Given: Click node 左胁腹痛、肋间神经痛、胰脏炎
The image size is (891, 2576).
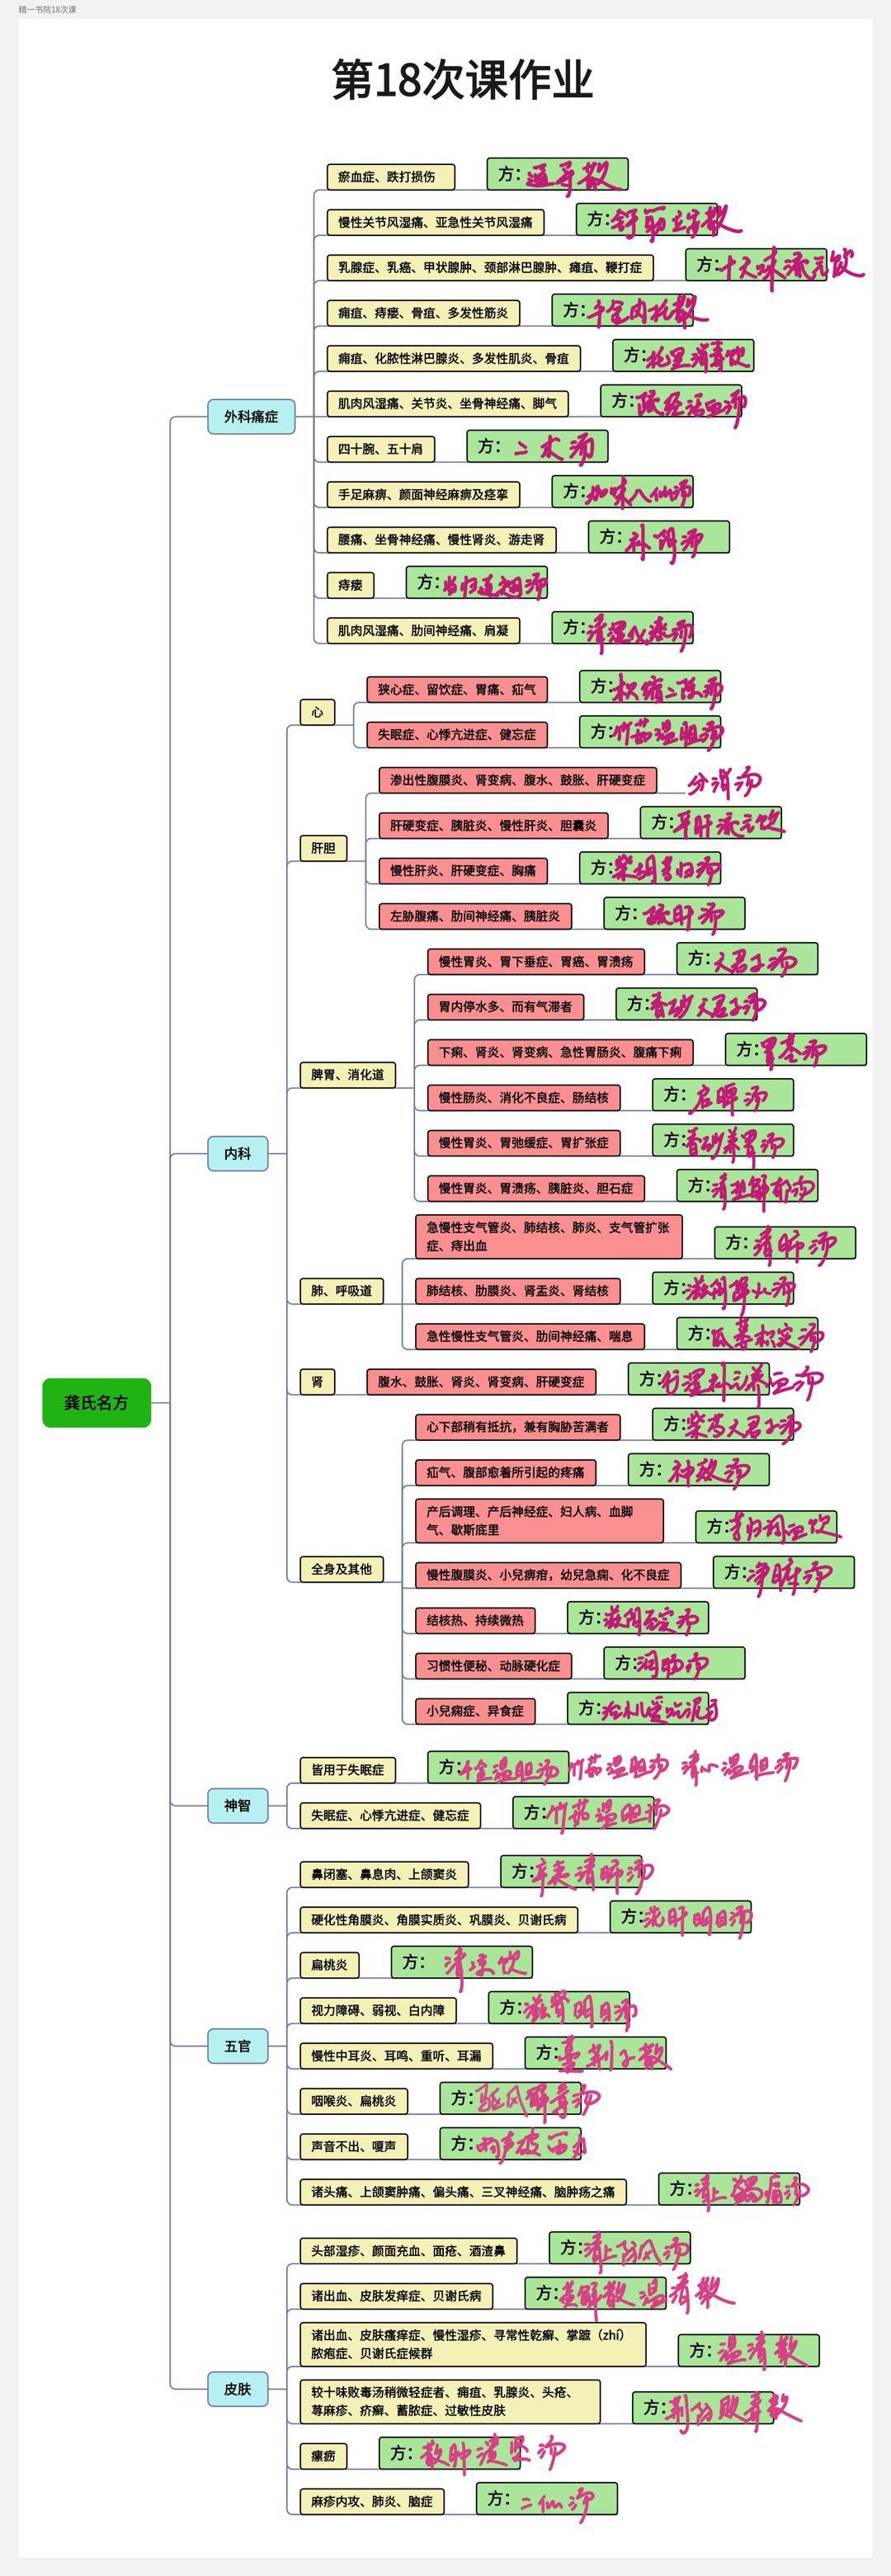Looking at the screenshot, I should (475, 916).
